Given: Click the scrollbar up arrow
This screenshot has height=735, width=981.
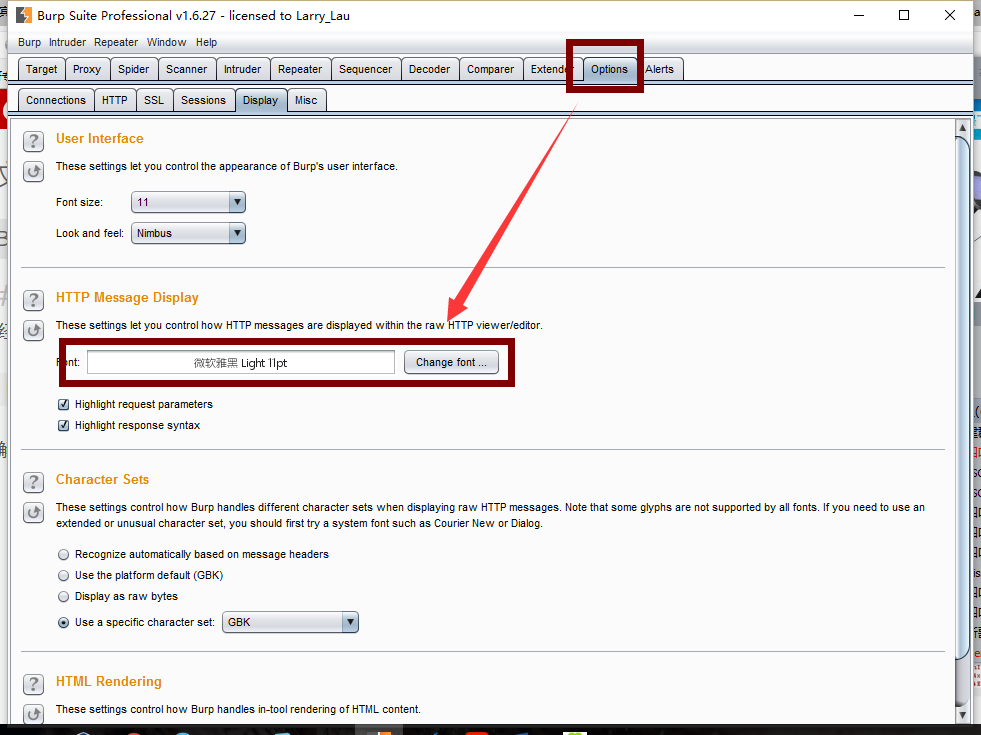Looking at the screenshot, I should pos(962,127).
